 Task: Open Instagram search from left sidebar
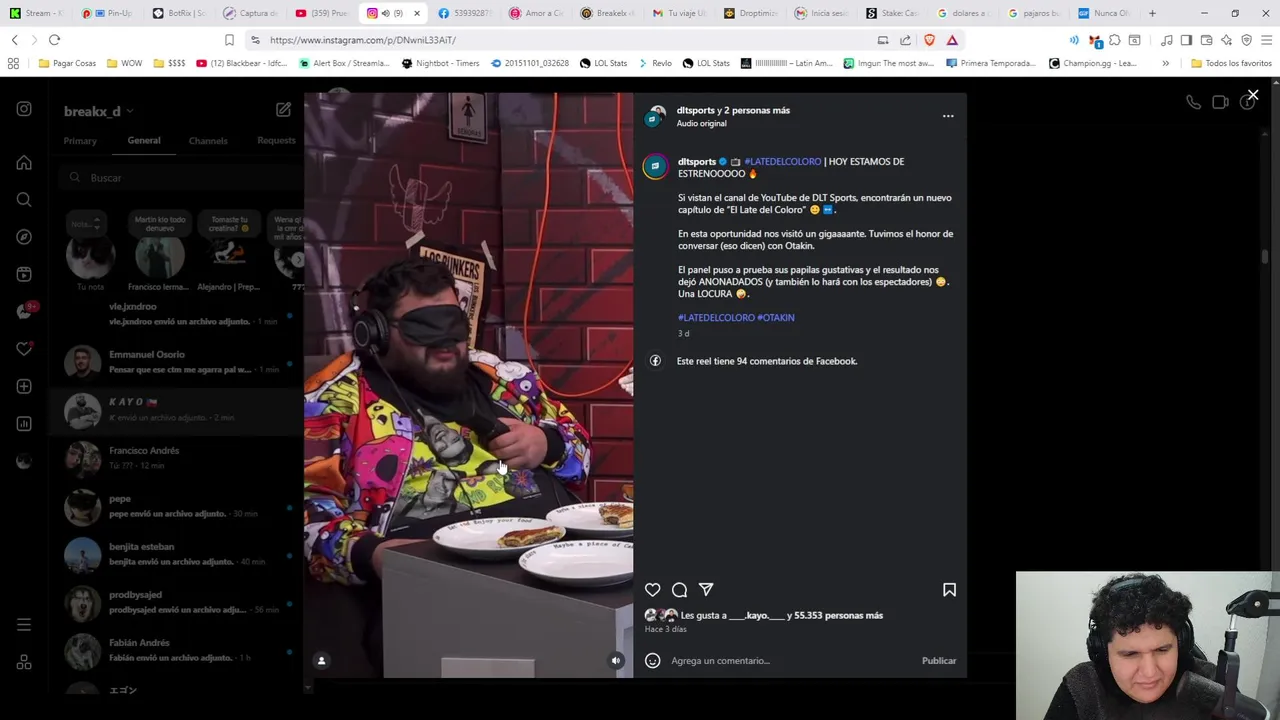click(24, 199)
